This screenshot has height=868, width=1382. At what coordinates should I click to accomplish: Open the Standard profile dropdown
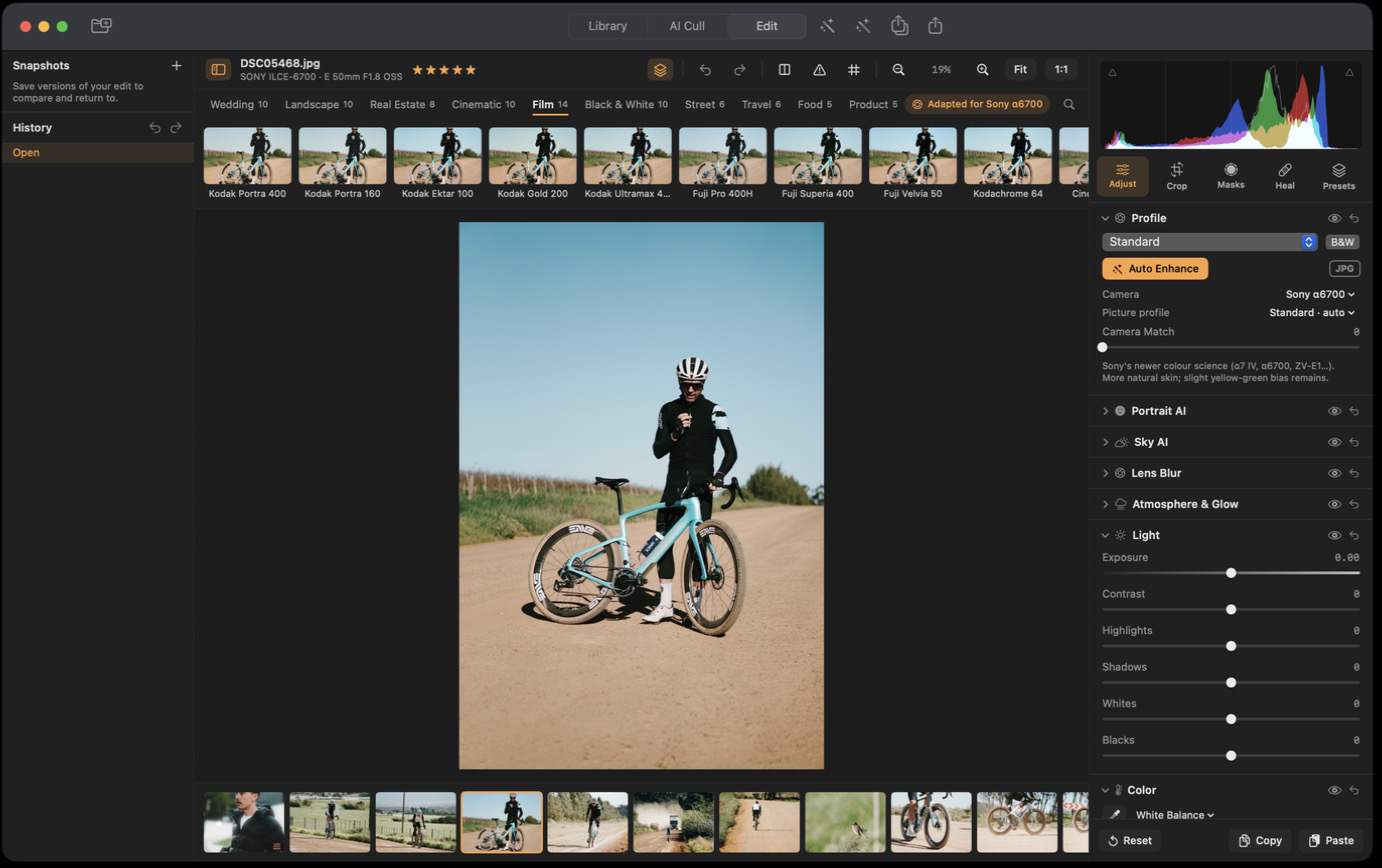[1210, 242]
